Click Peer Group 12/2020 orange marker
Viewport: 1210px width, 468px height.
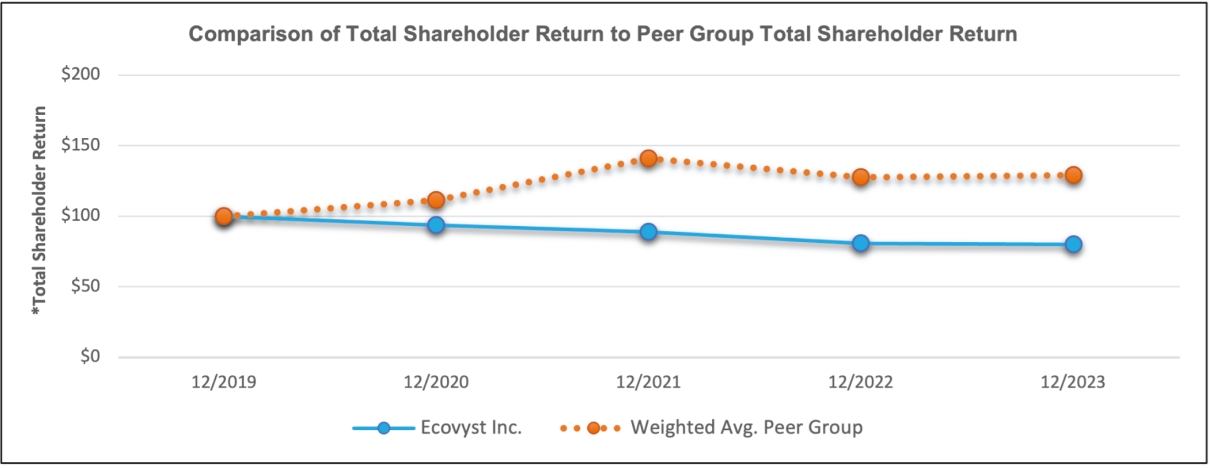click(x=436, y=200)
